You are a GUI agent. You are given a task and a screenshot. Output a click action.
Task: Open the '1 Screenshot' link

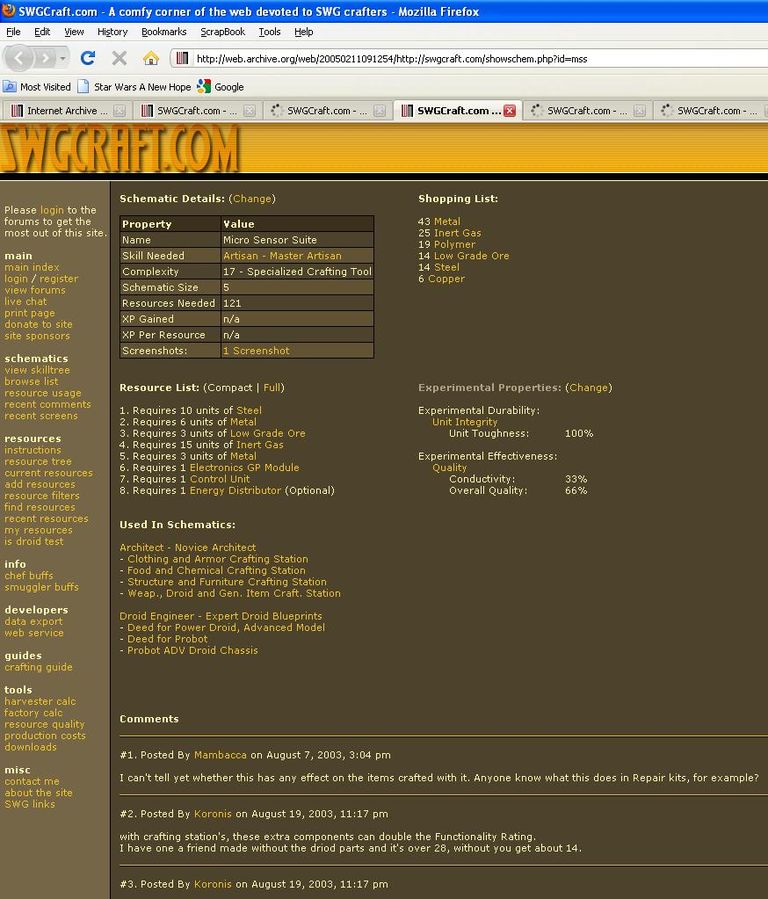coord(256,351)
